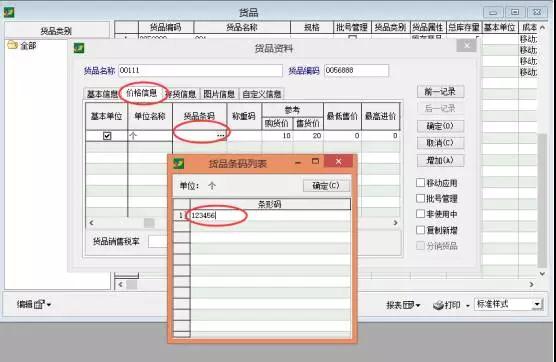This screenshot has width=556, height=362.
Task: Expand the 报表 dropdown arrow
Action: click(x=418, y=305)
